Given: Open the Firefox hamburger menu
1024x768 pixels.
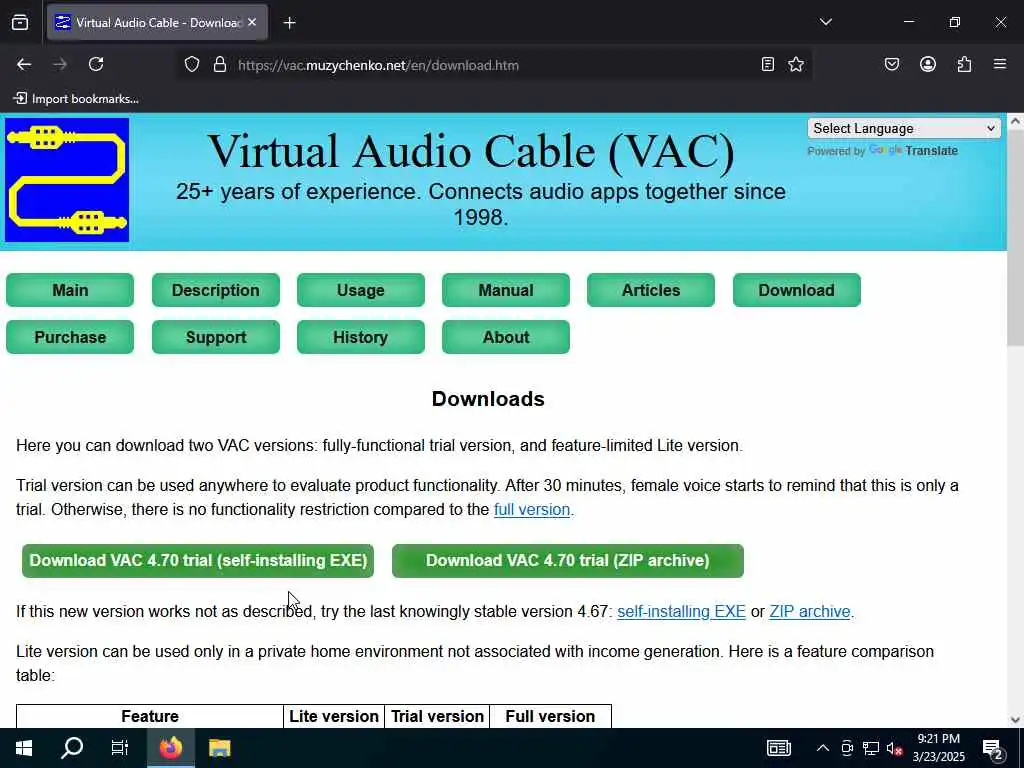Looking at the screenshot, I should (1000, 65).
